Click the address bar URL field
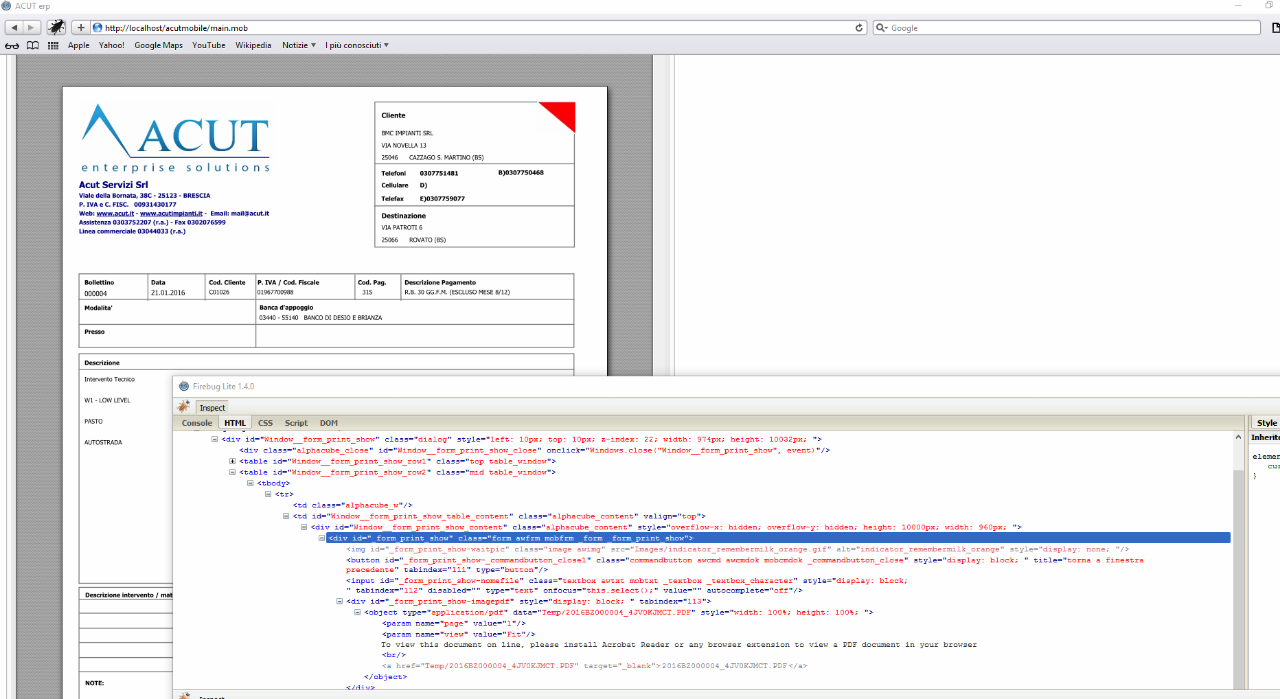 click(400, 27)
